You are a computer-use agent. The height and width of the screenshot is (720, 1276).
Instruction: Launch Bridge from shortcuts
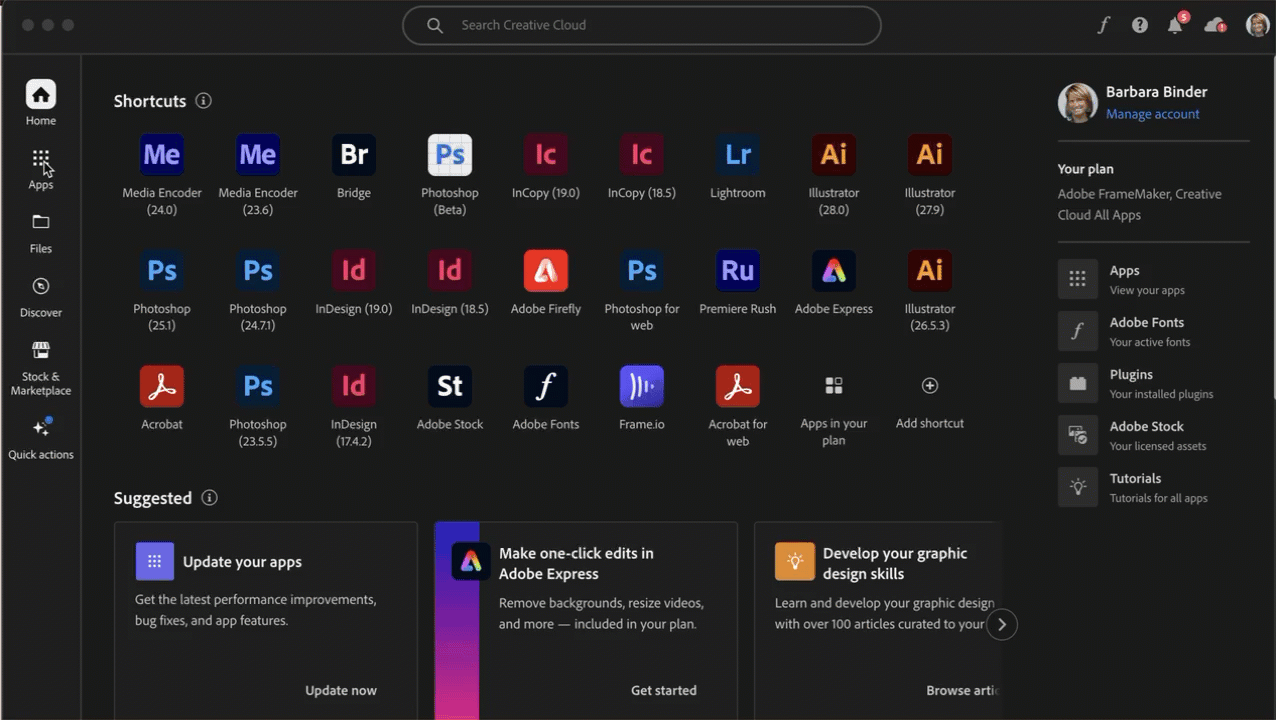(354, 155)
